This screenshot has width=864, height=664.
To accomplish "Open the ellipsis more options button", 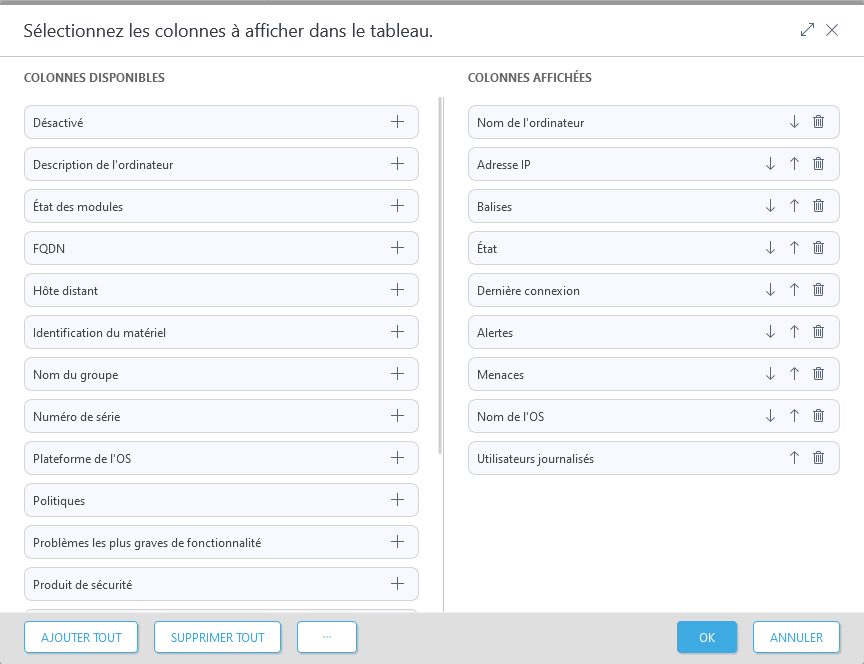I will (x=326, y=637).
